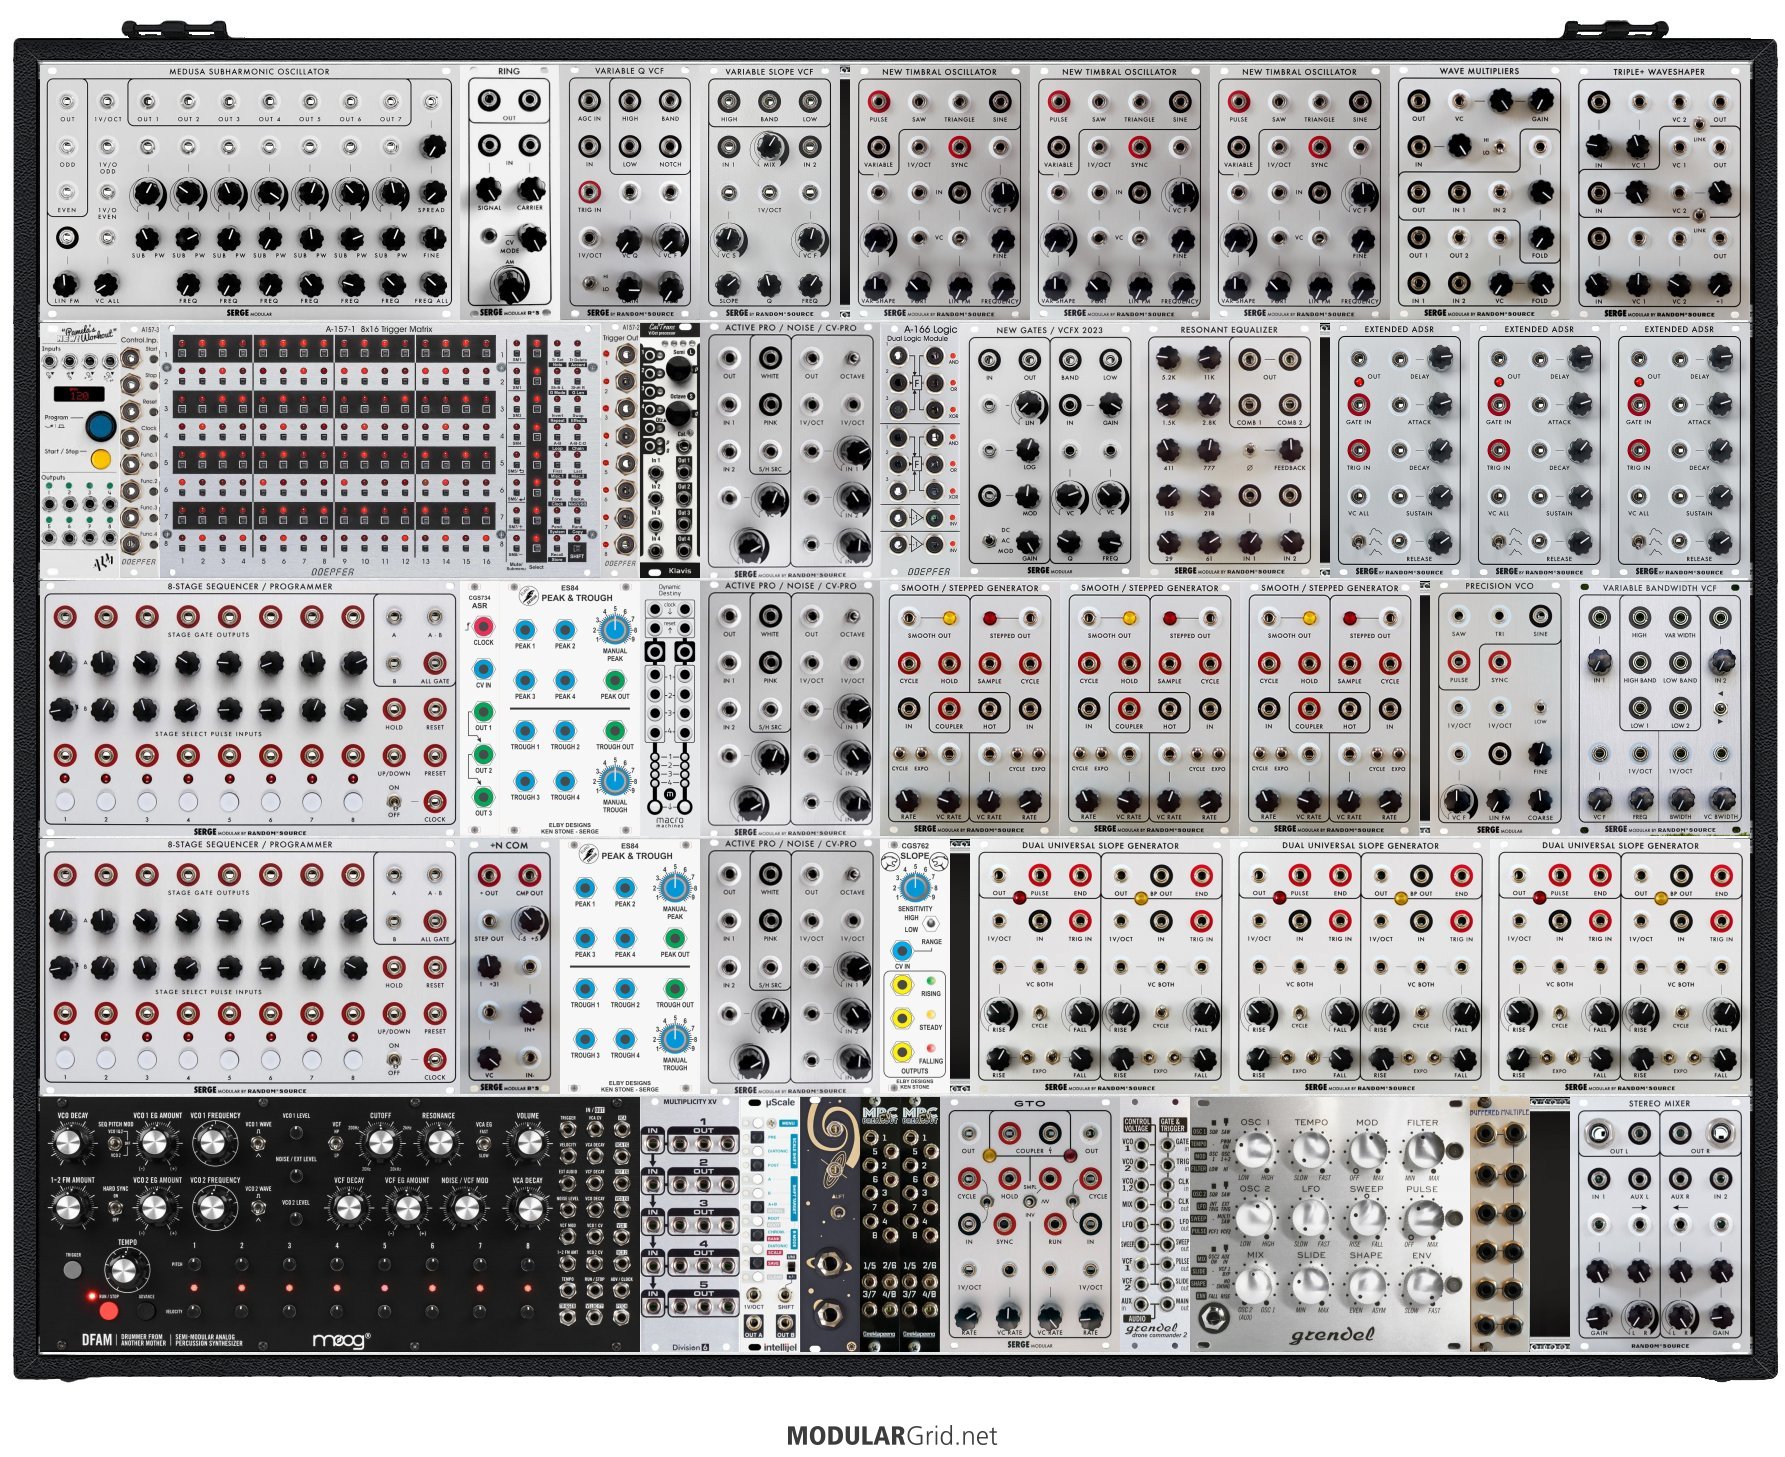The image size is (1785, 1457).
Task: Click the Klavis logo on CalTrans module
Action: pyautogui.click(x=678, y=571)
